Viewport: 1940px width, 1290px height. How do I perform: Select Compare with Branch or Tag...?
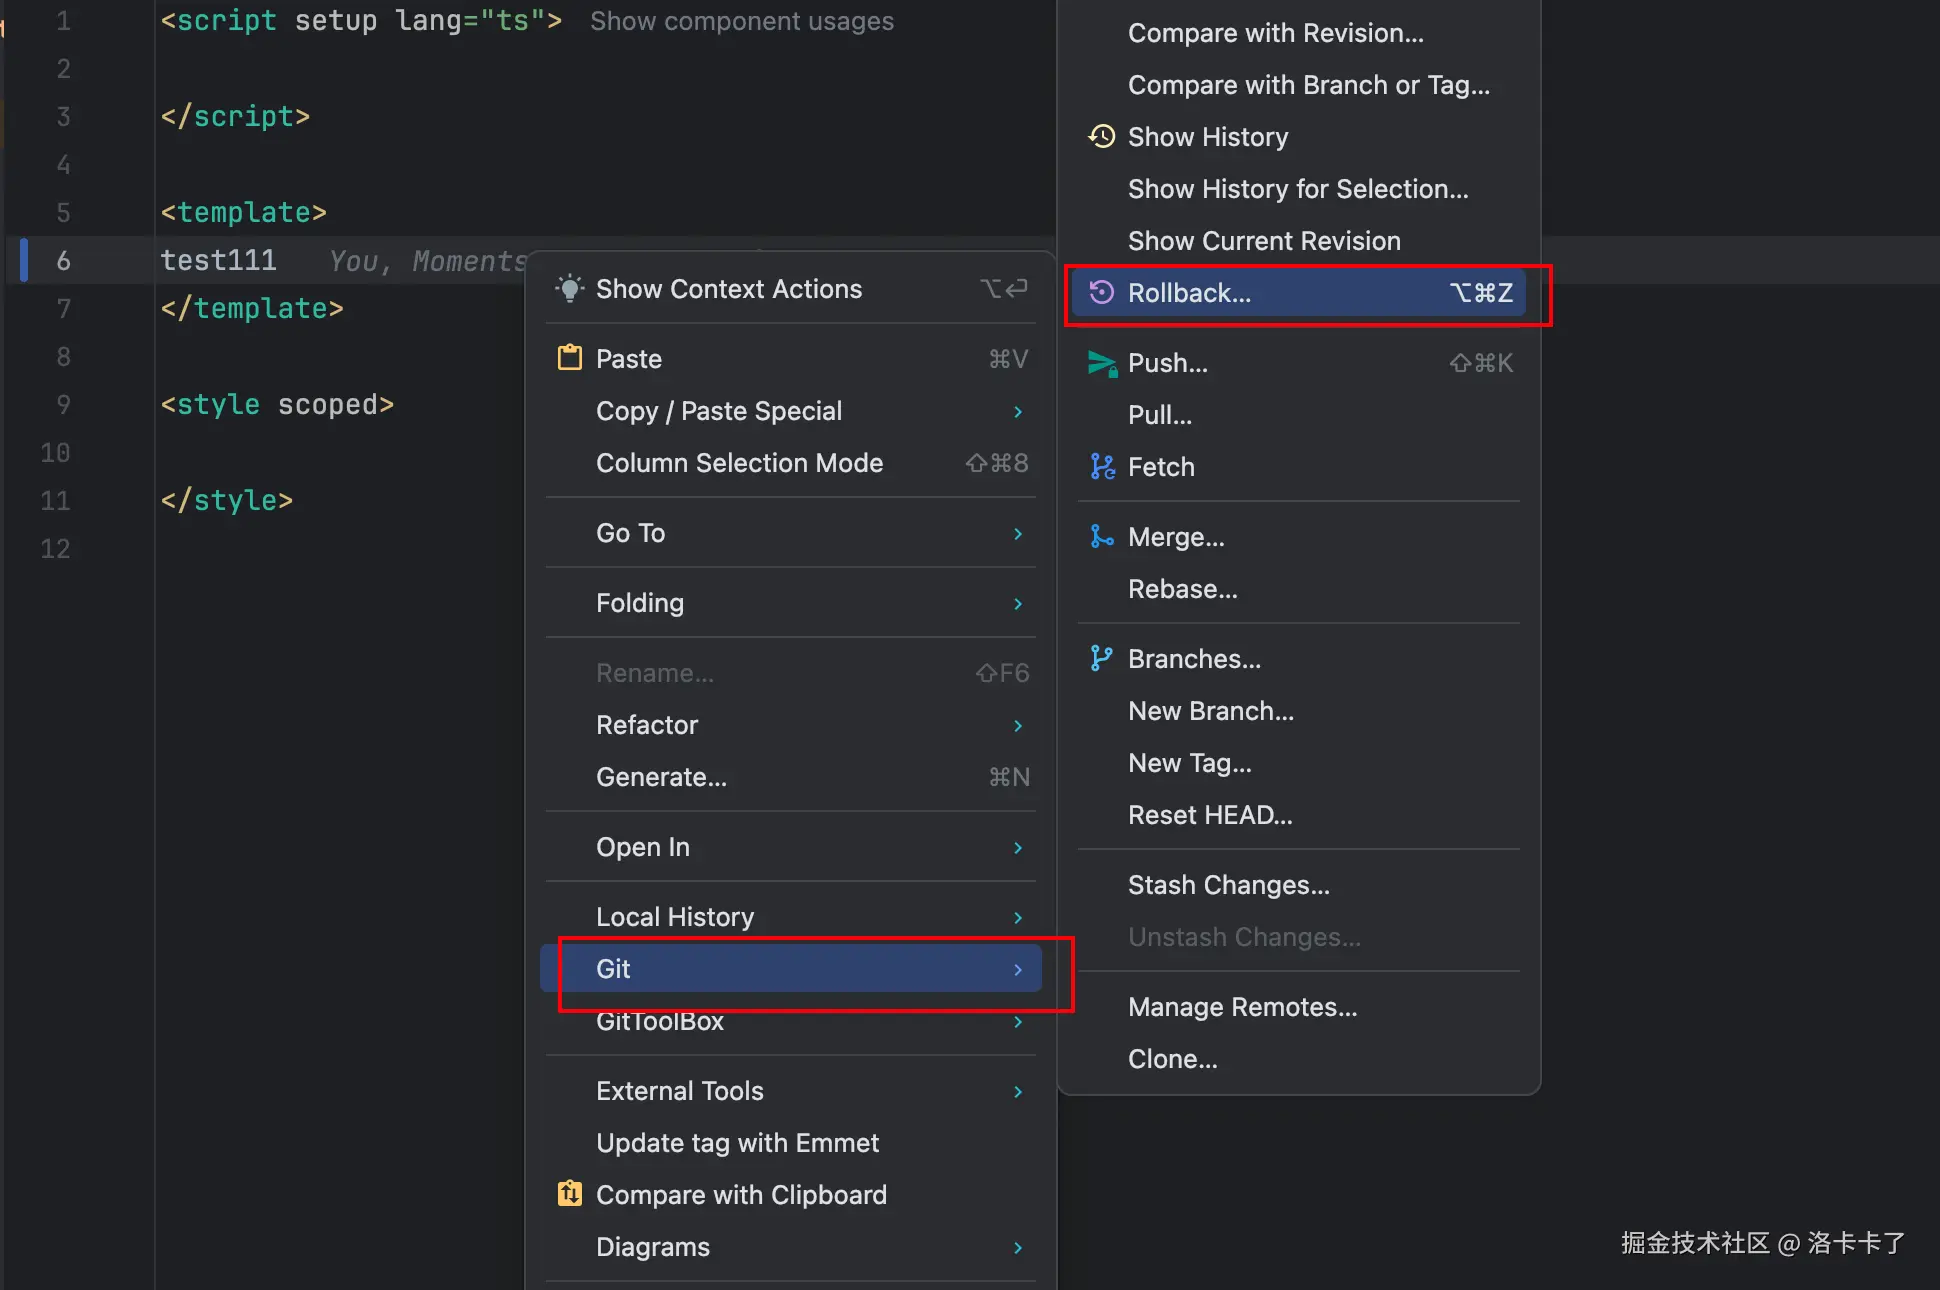click(1308, 85)
